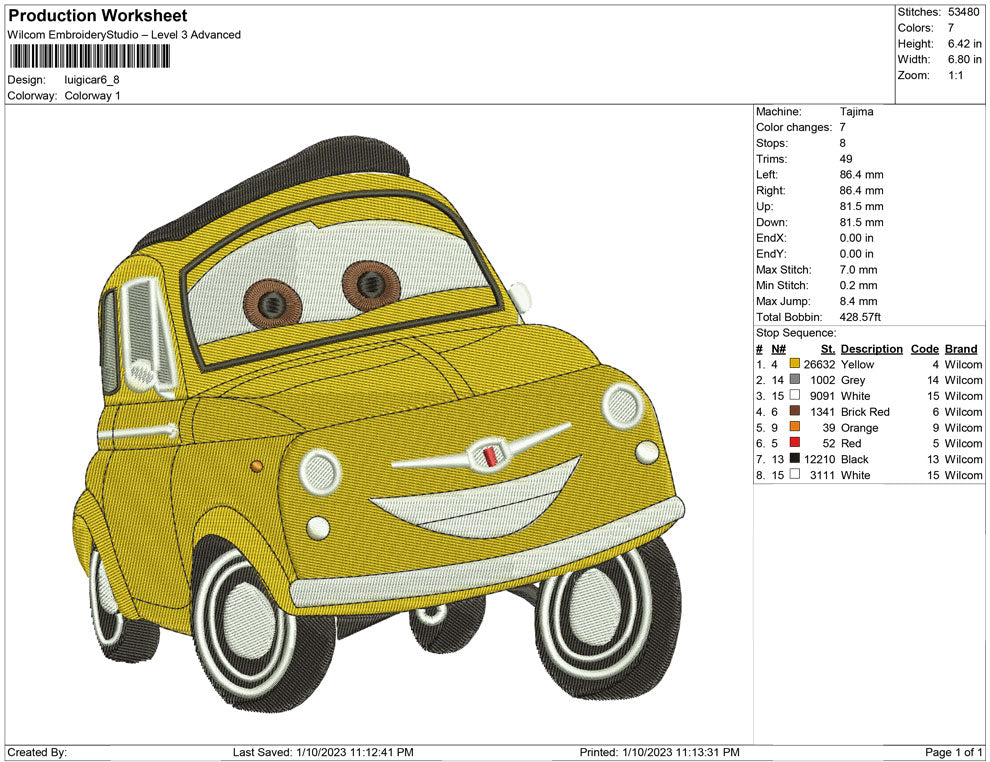
Task: Click the stitches count '53480'
Action: pyautogui.click(x=963, y=12)
